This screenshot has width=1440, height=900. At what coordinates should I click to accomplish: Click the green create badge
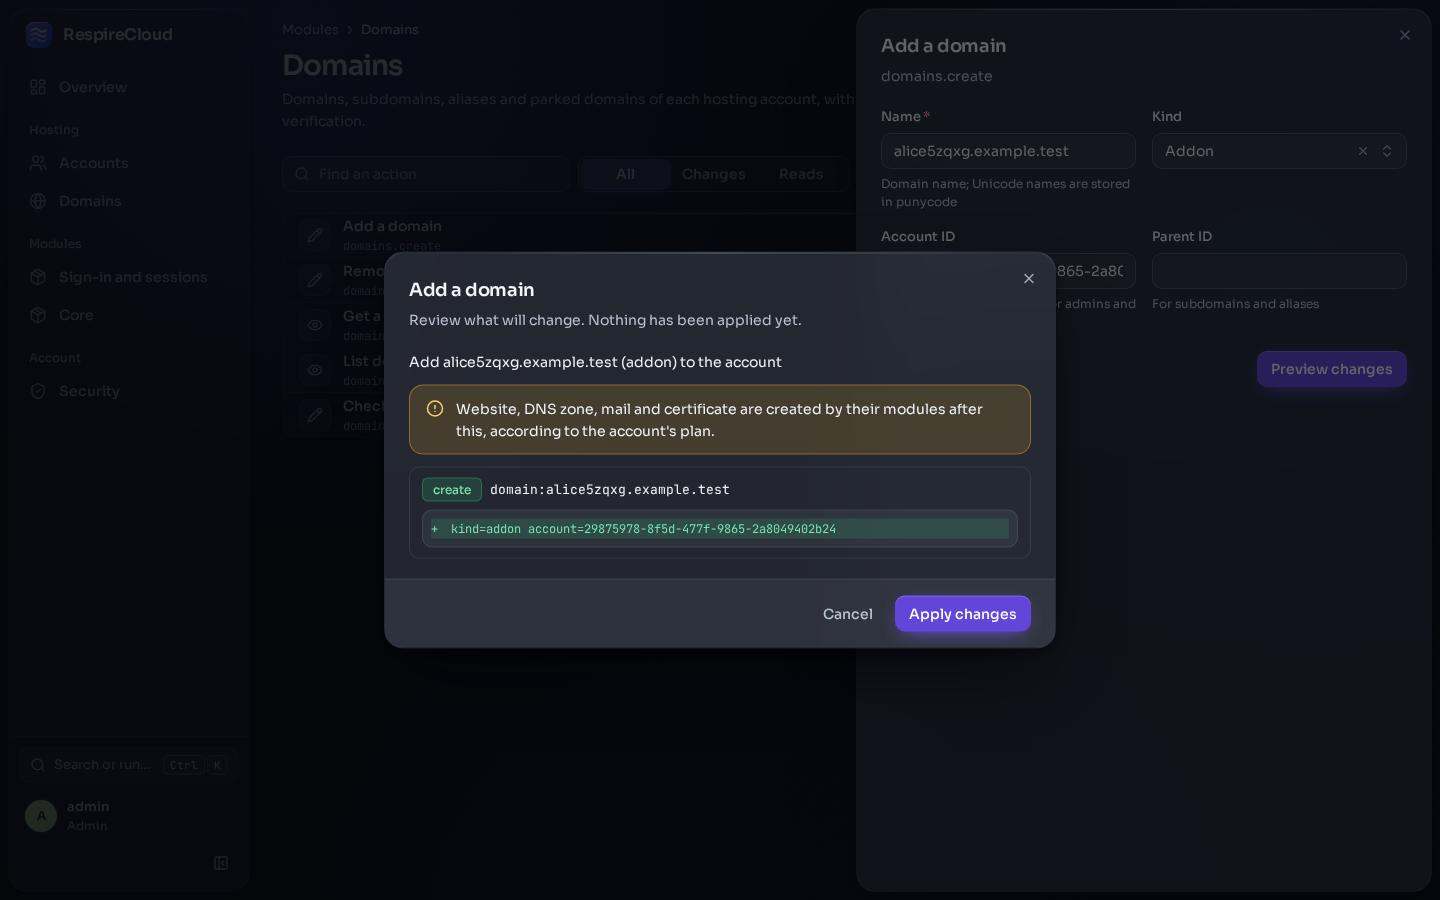[452, 490]
